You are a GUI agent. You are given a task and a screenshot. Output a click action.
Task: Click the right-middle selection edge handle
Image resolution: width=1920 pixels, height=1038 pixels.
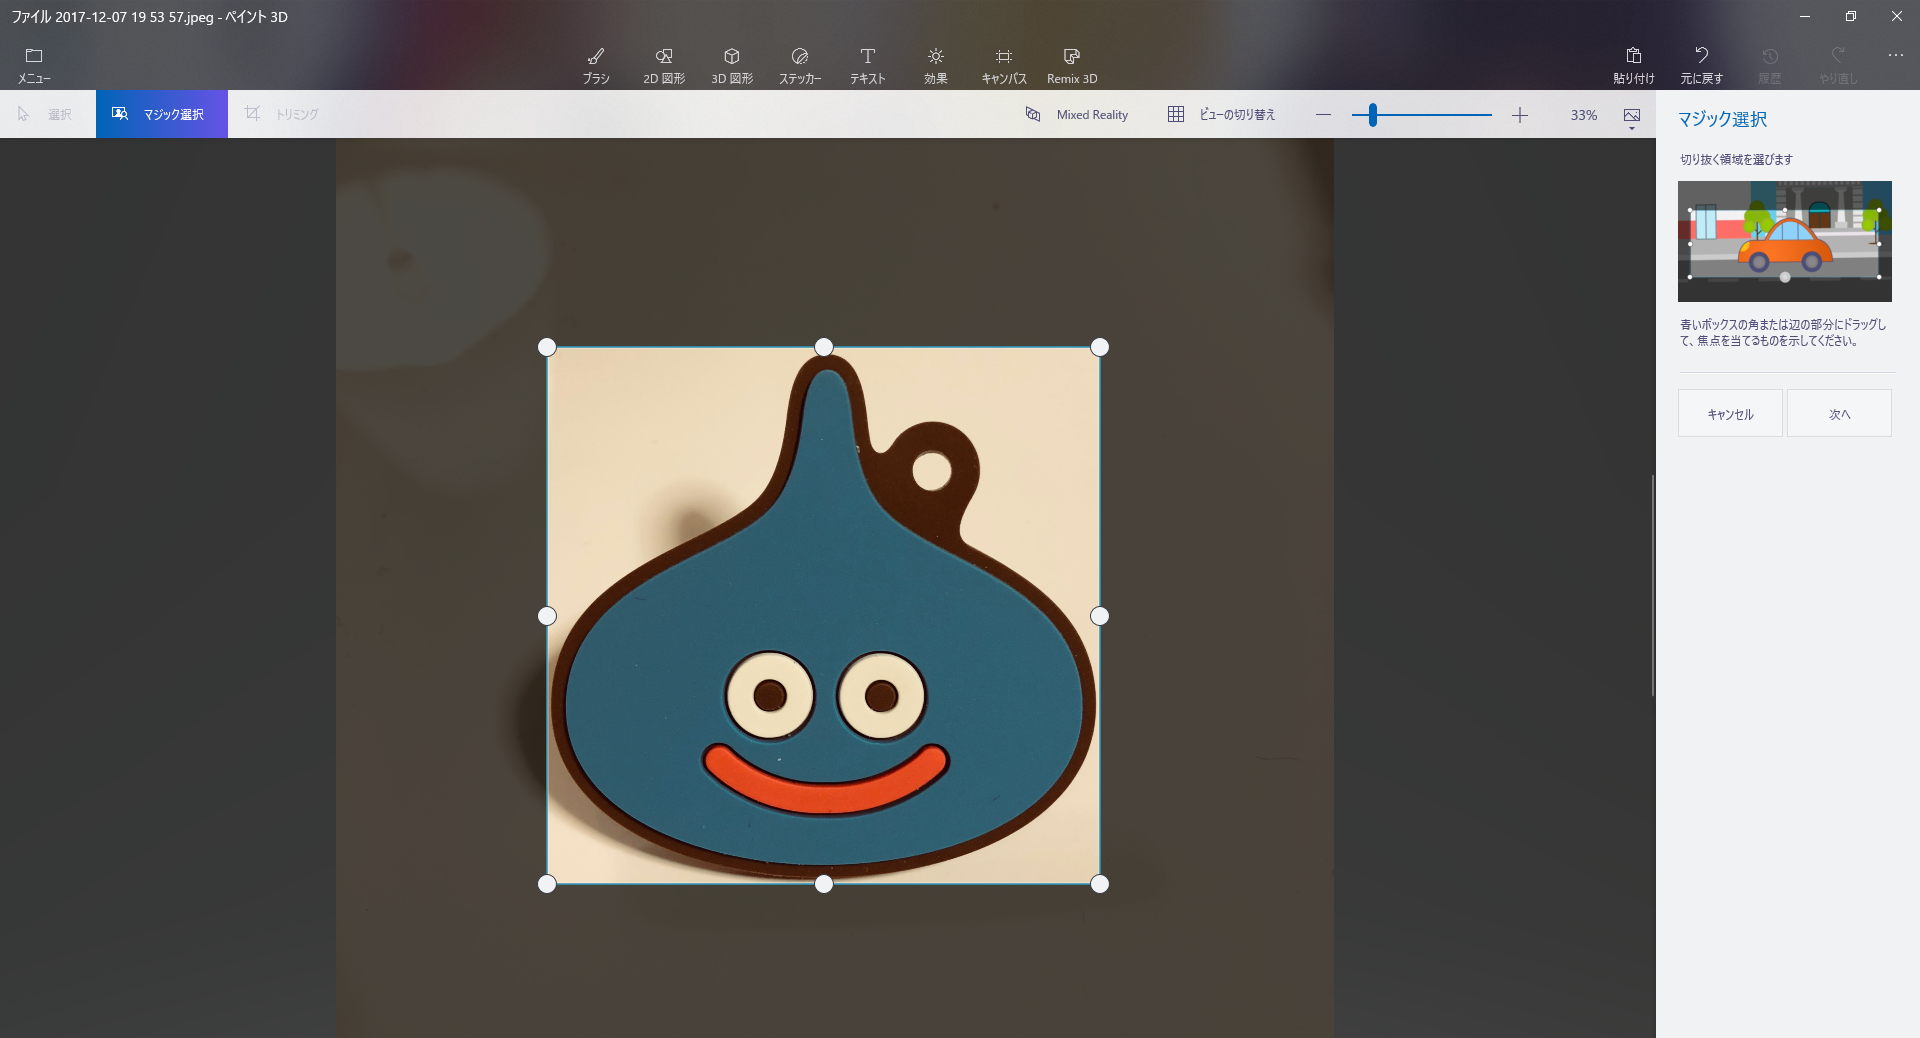click(1100, 616)
